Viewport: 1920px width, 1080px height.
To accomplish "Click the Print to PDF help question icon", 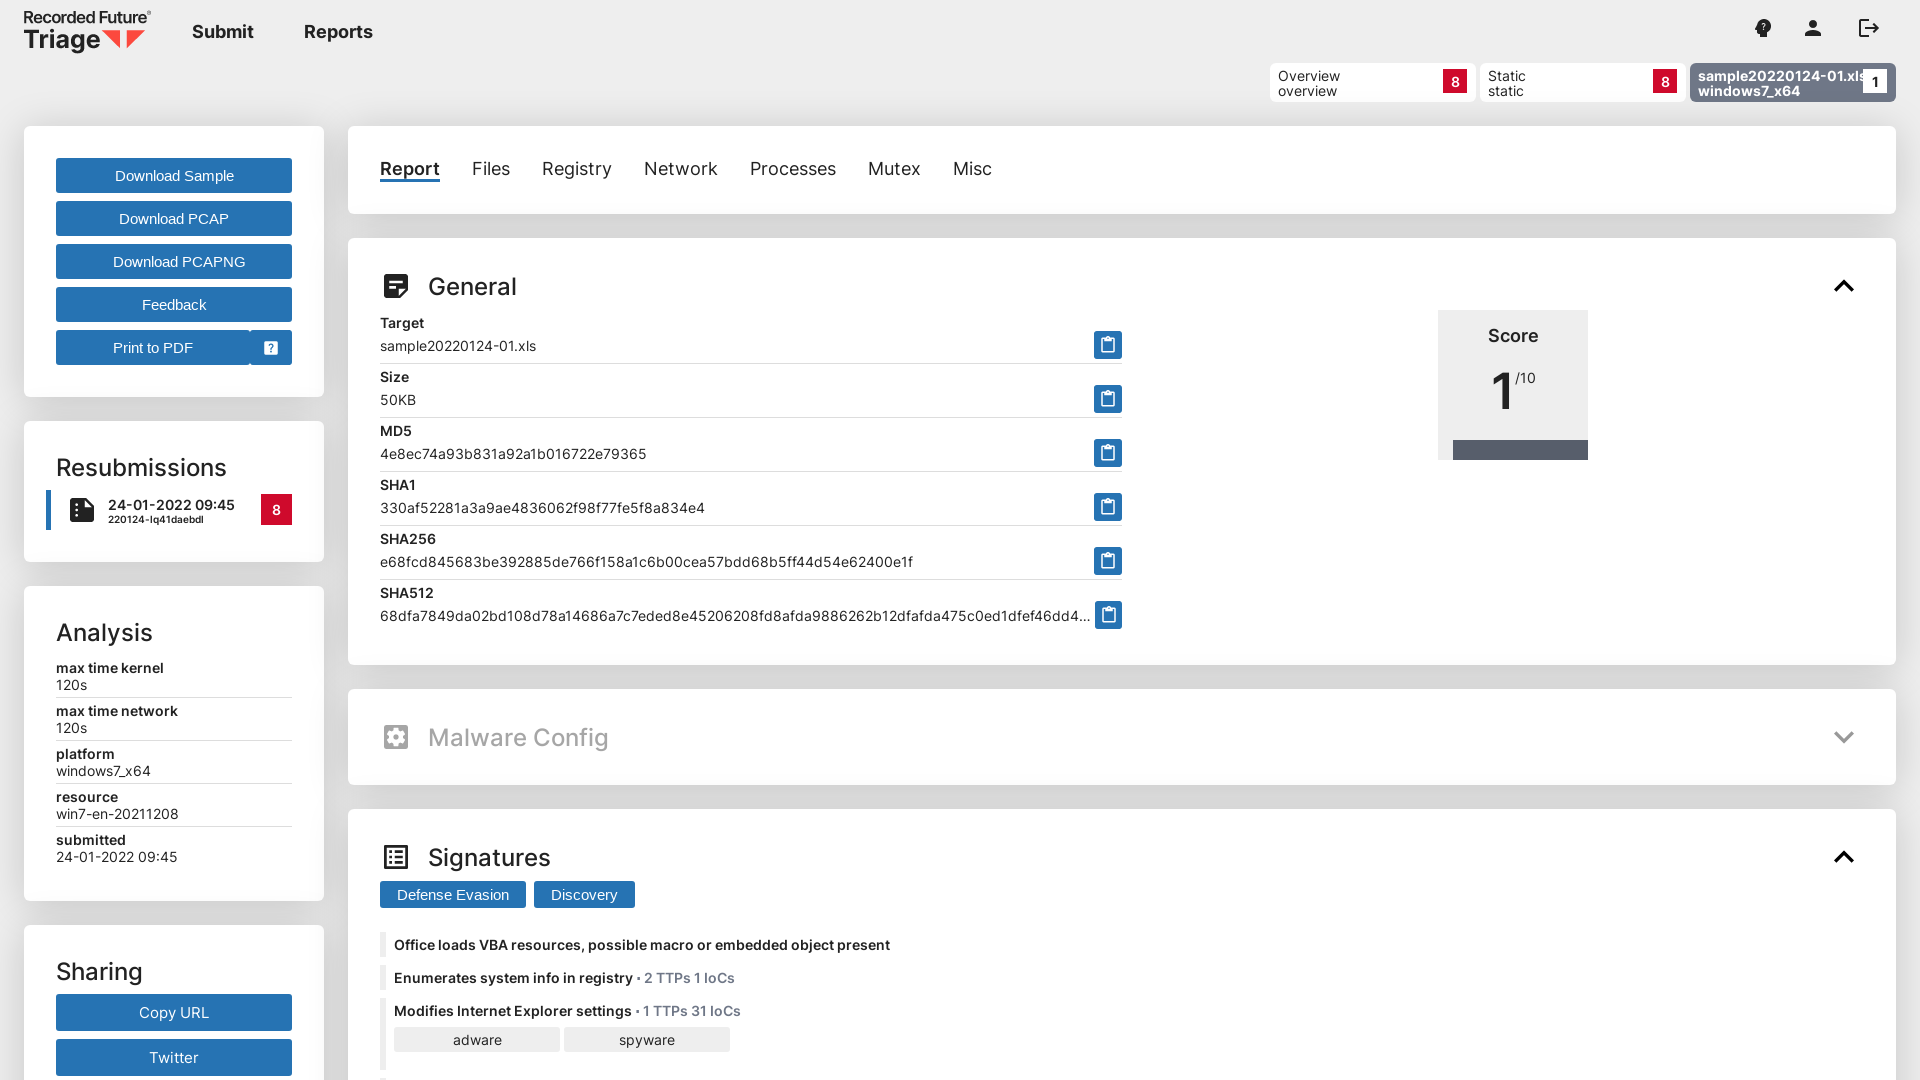I will click(271, 348).
